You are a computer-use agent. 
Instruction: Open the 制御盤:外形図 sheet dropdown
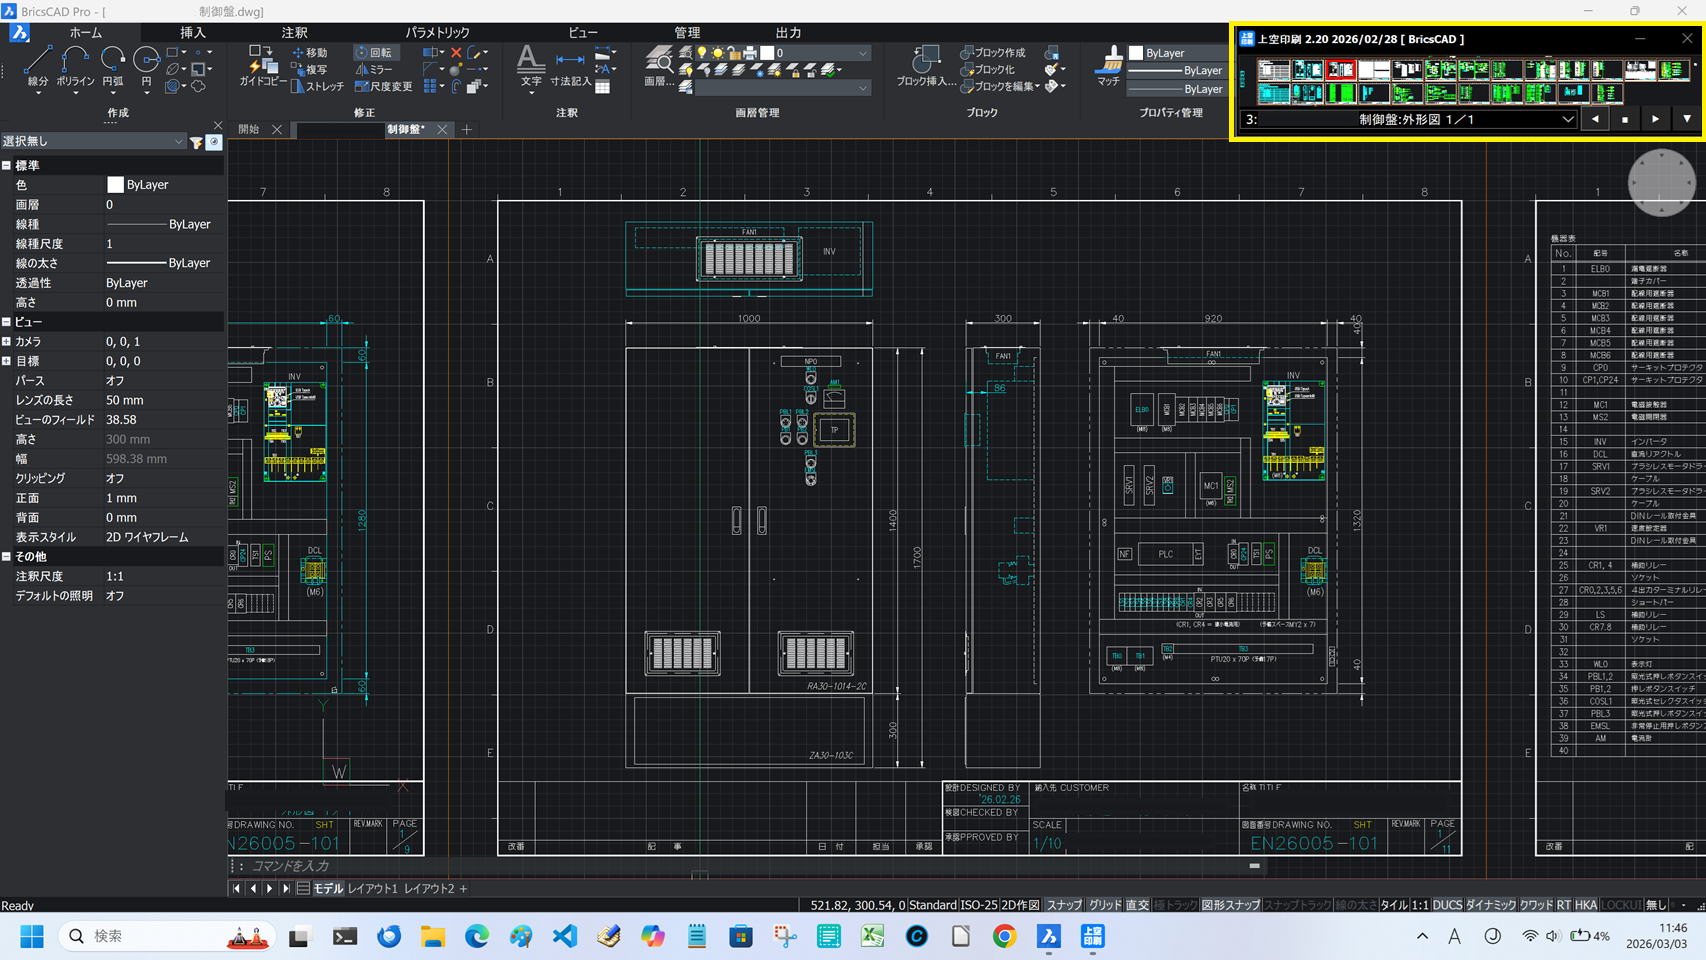pyautogui.click(x=1567, y=120)
